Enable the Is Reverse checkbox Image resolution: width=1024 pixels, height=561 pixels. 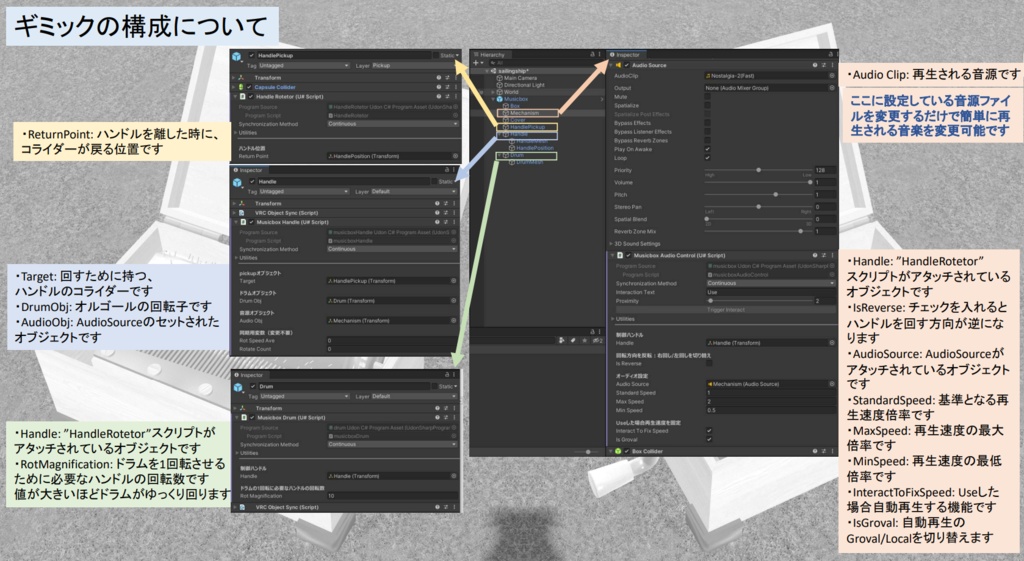click(709, 363)
